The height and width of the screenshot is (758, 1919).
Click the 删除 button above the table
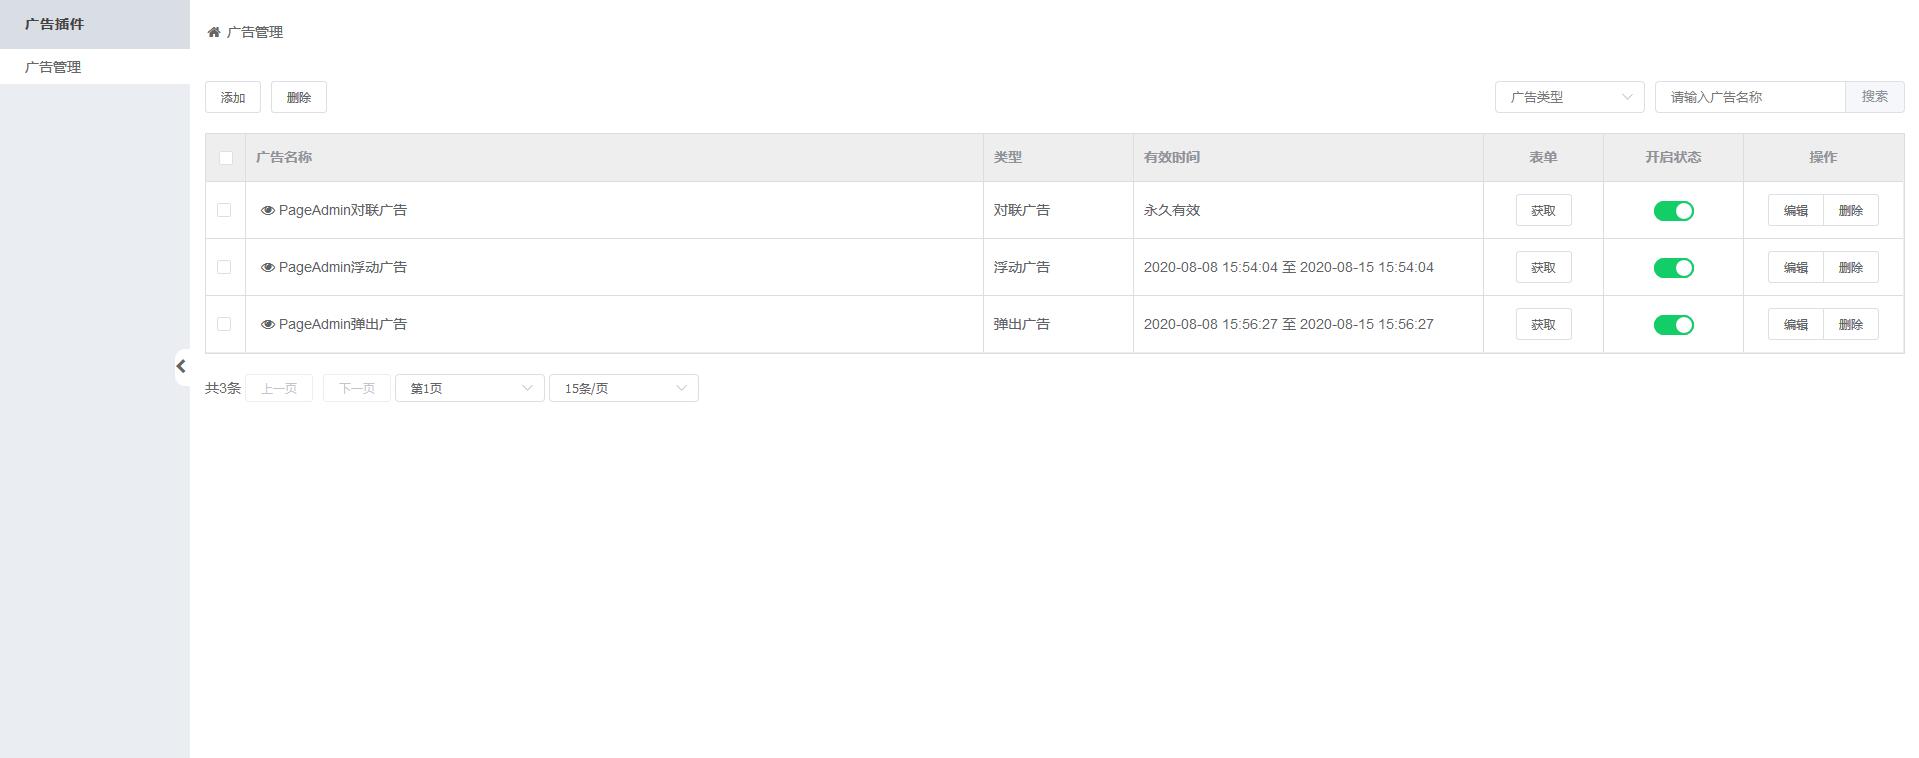299,97
